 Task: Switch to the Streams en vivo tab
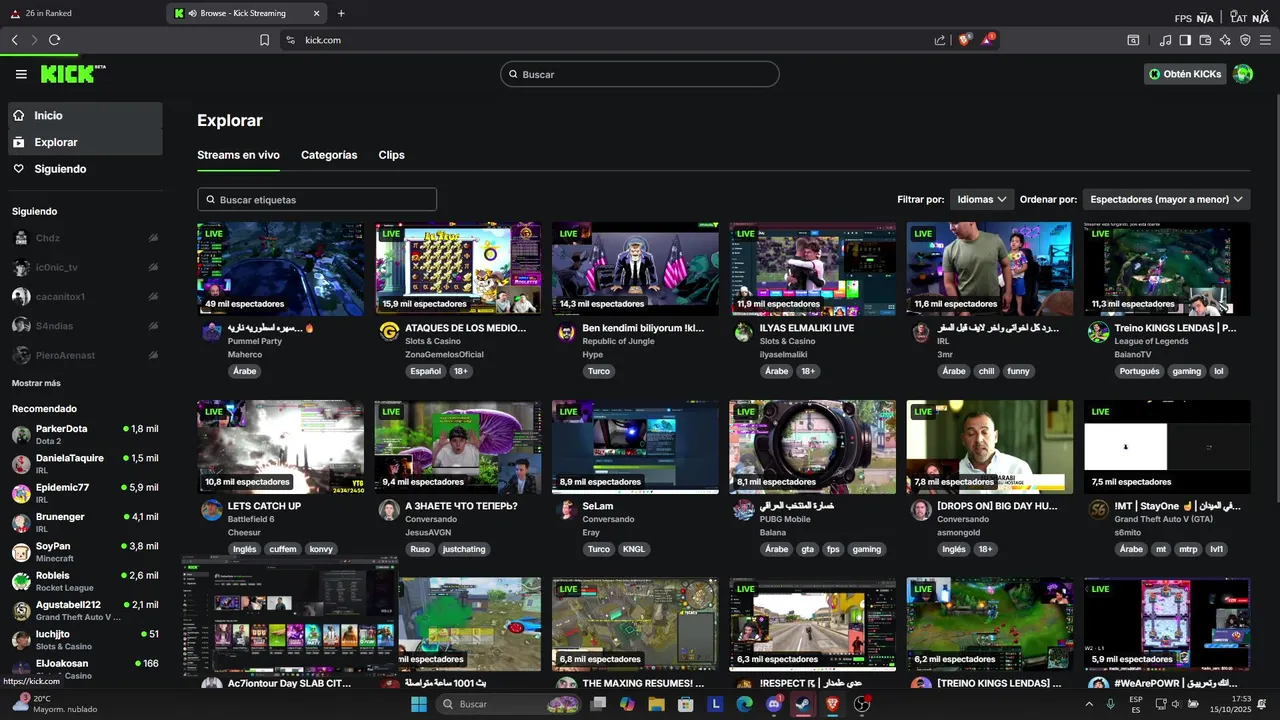coord(238,155)
